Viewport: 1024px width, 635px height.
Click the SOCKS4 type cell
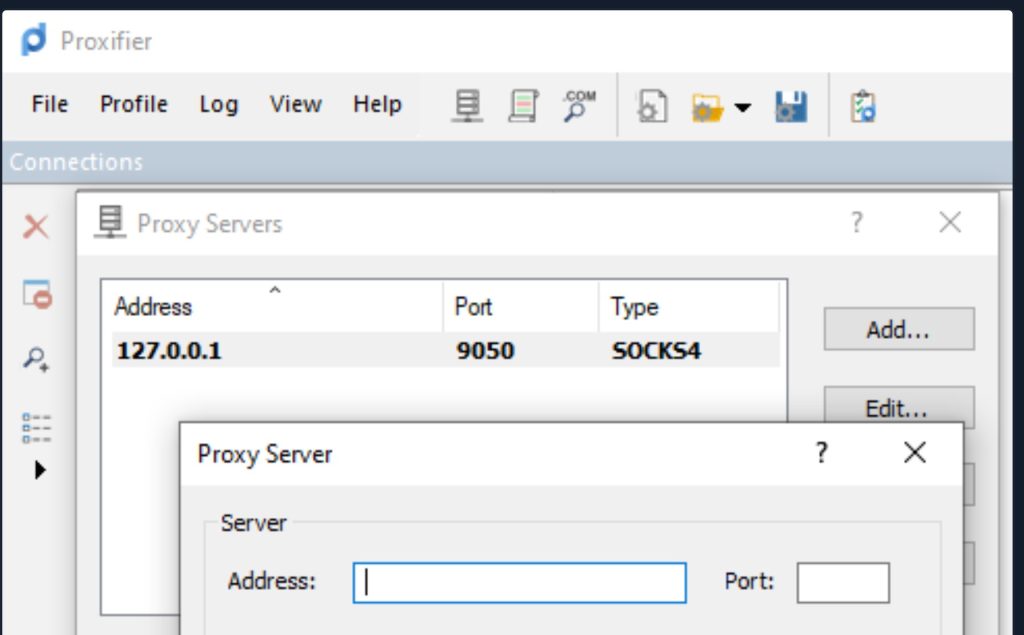(656, 351)
